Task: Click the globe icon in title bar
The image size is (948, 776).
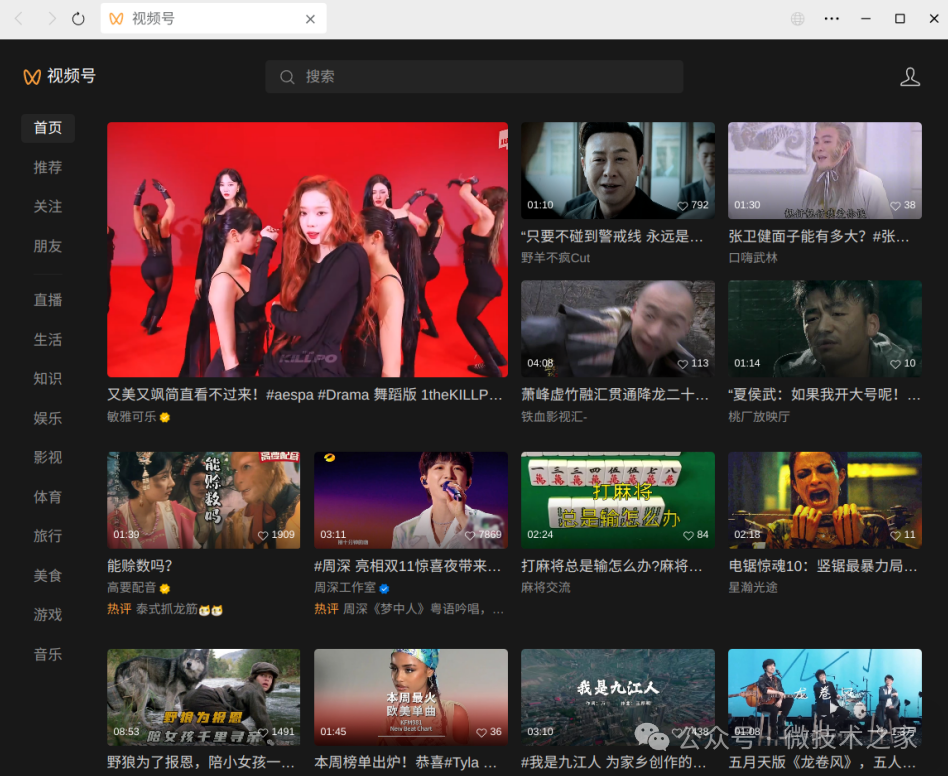Action: [x=797, y=19]
